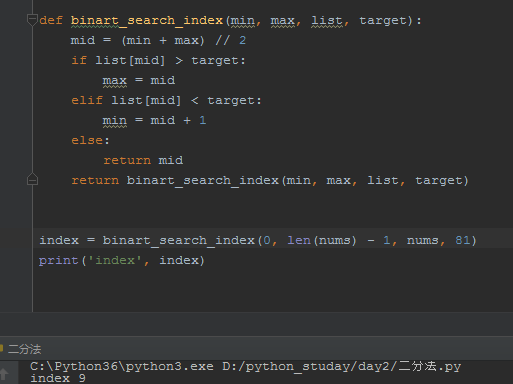Image resolution: width=513 pixels, height=384 pixels.
Task: Collapse the binart_search_index function fold marker
Action: 32,20
